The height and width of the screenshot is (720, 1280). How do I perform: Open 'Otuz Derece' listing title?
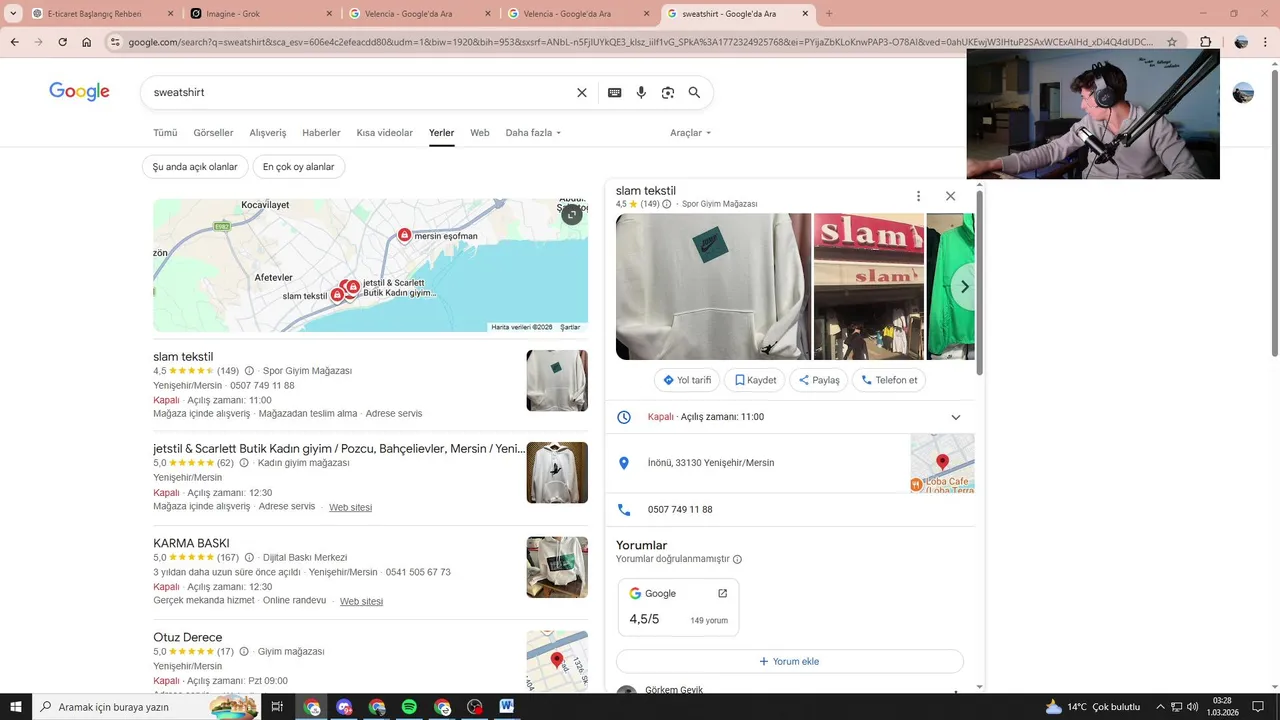point(188,637)
